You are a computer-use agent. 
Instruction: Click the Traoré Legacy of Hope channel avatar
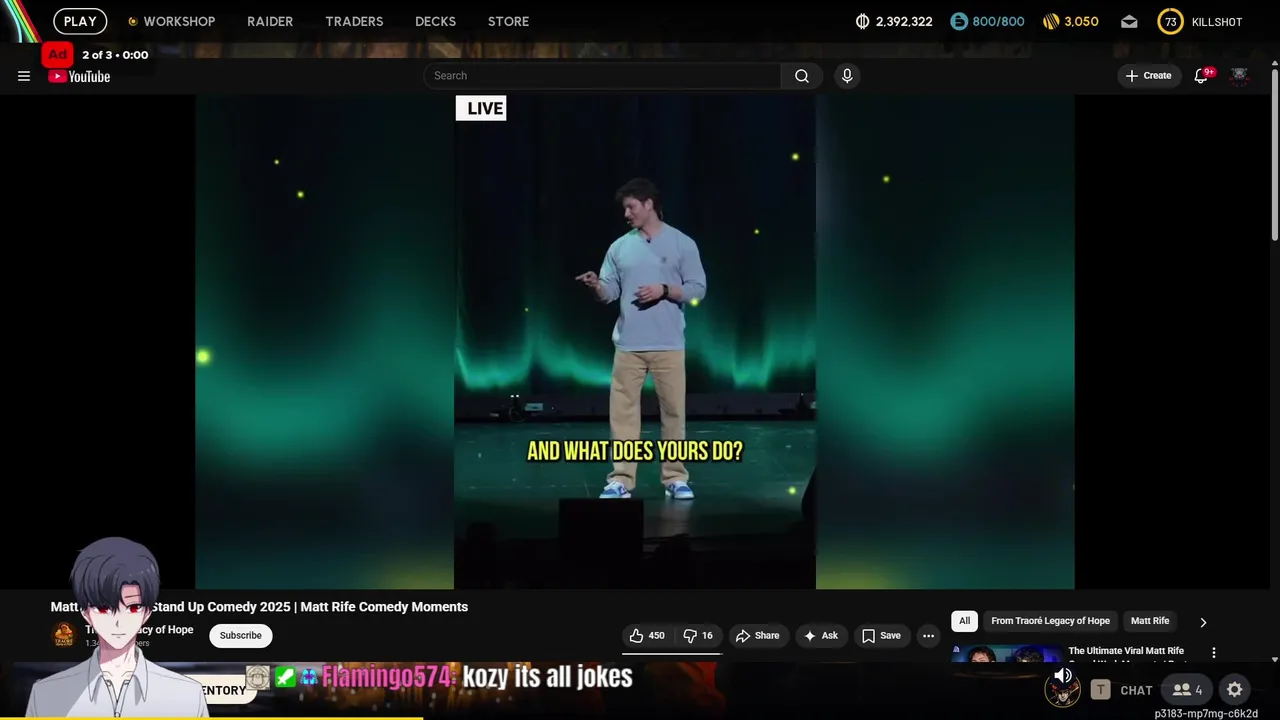pyautogui.click(x=64, y=634)
